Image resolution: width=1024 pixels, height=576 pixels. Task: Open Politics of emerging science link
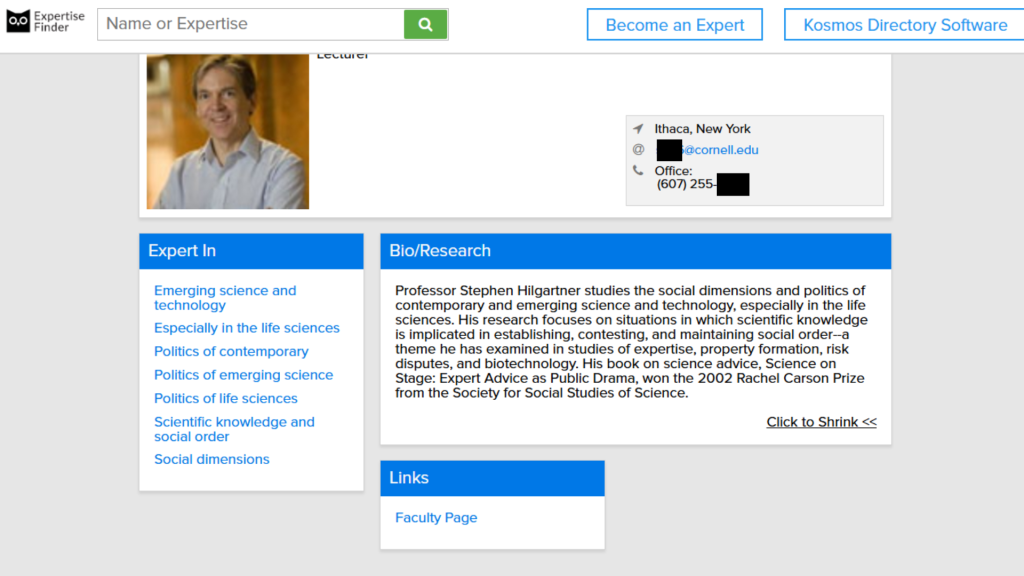pos(244,375)
